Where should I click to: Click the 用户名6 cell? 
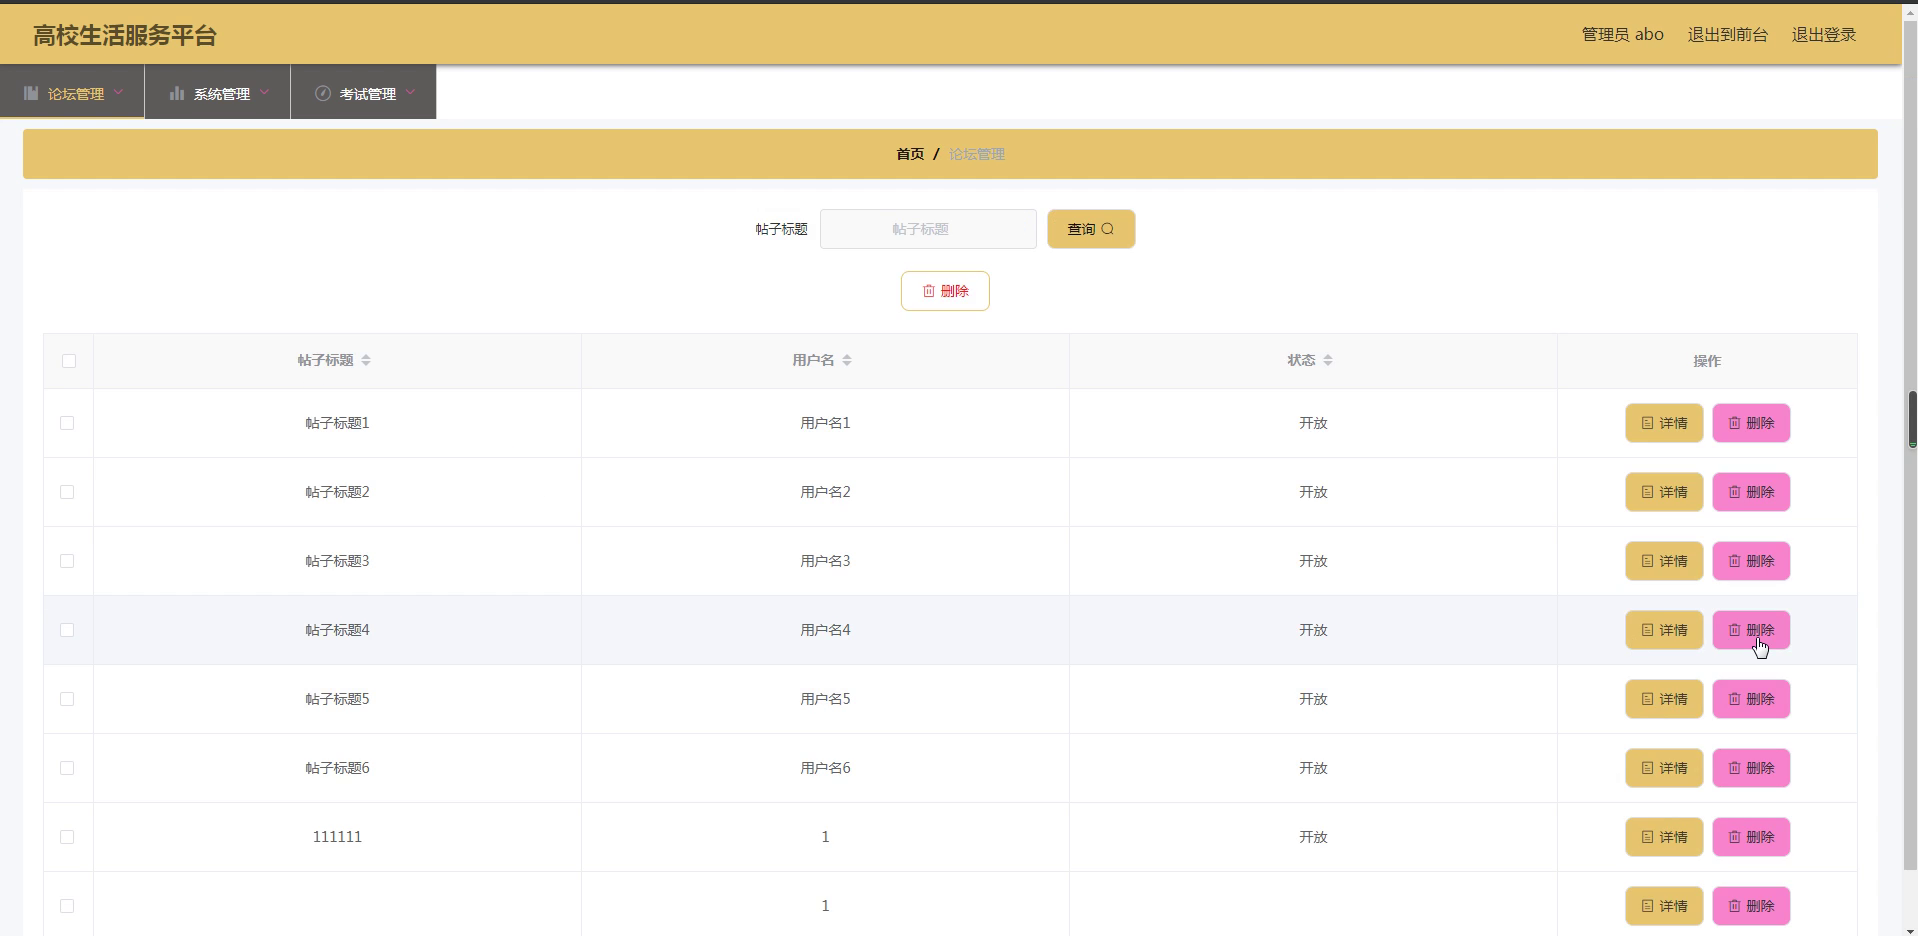click(x=825, y=768)
